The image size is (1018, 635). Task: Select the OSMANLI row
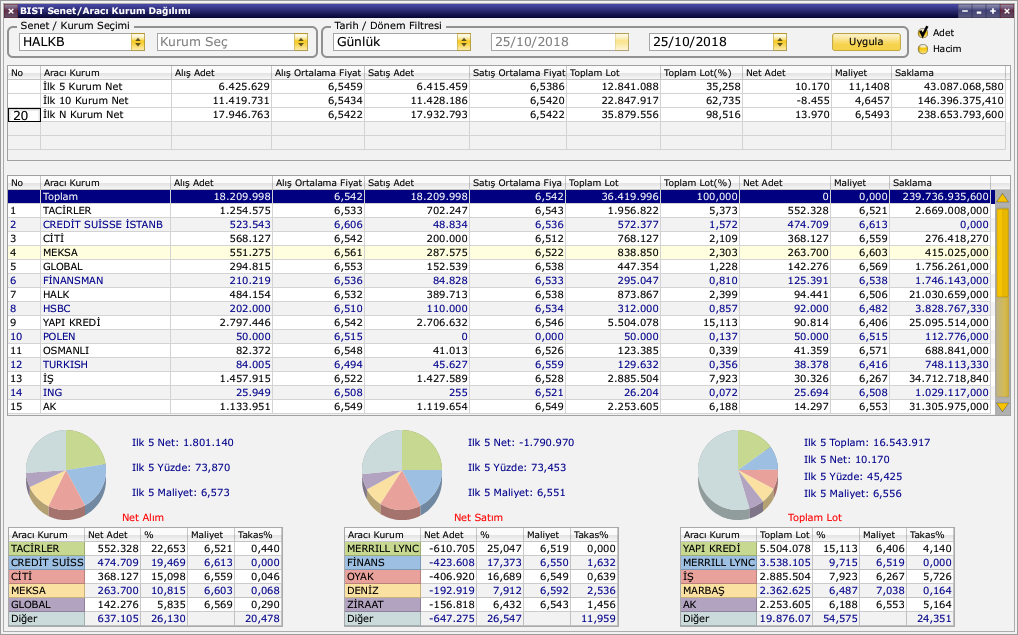[x=499, y=351]
